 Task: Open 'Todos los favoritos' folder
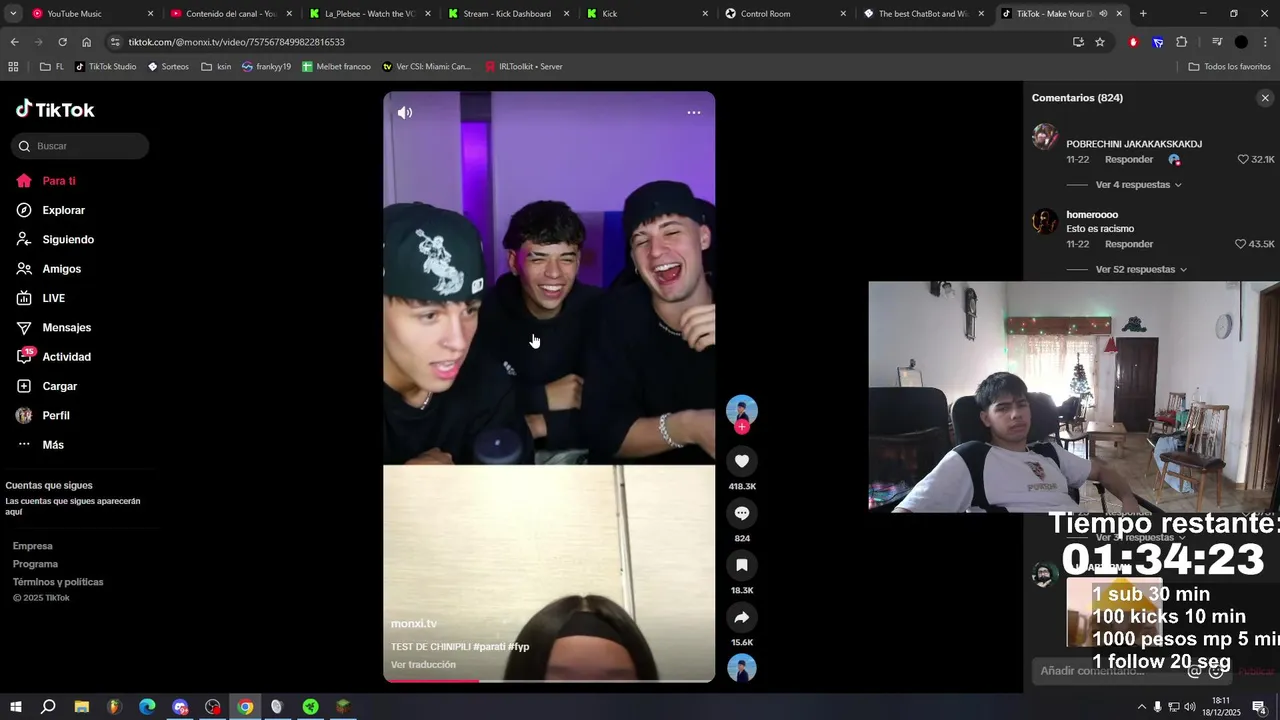click(x=1229, y=67)
